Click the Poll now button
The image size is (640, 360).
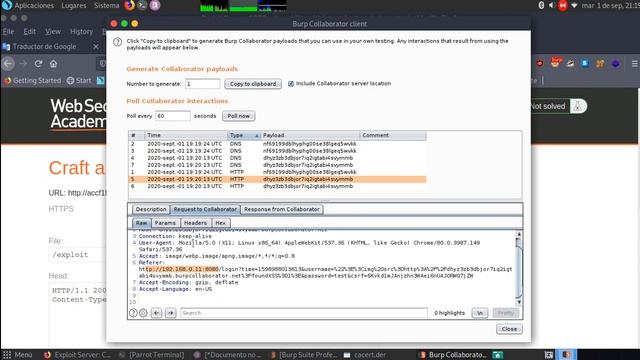point(239,116)
